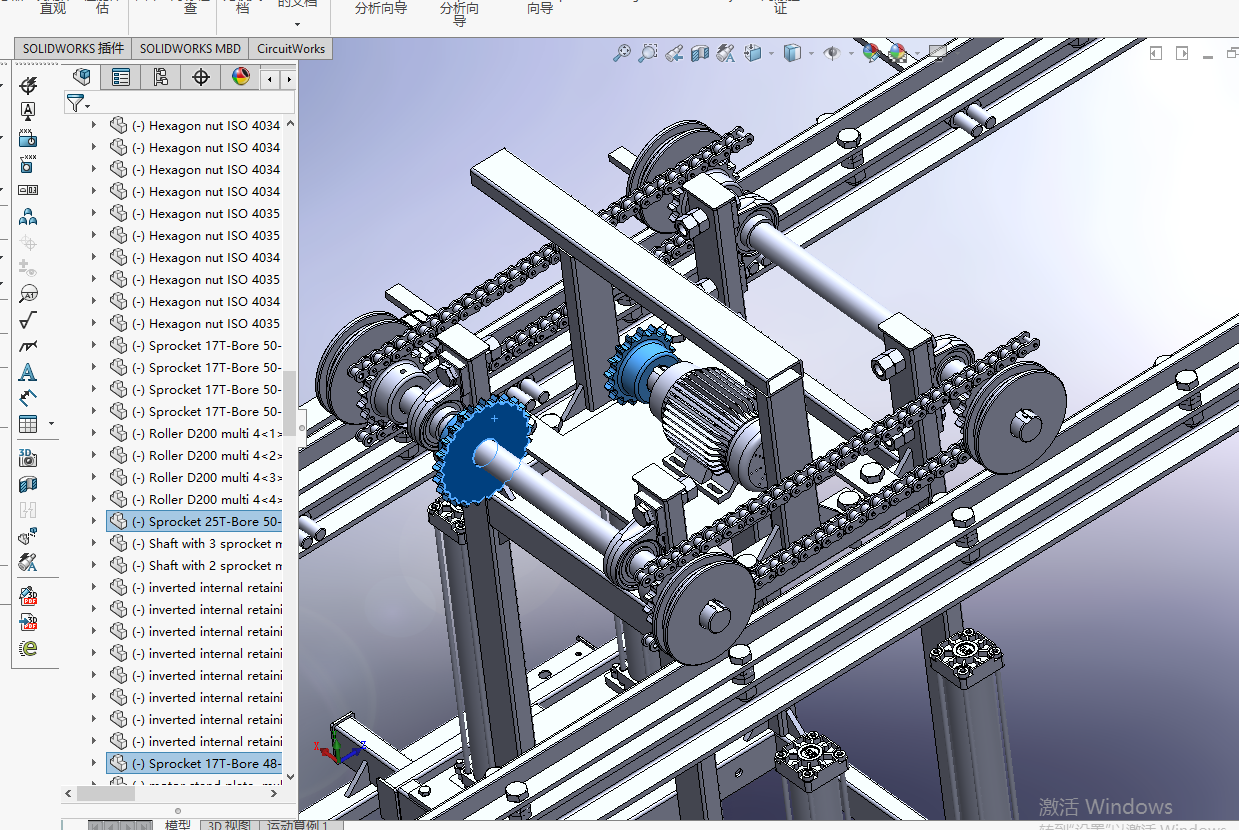Expand the Sprocket 25T-Bore 50 tree item

coord(95,521)
